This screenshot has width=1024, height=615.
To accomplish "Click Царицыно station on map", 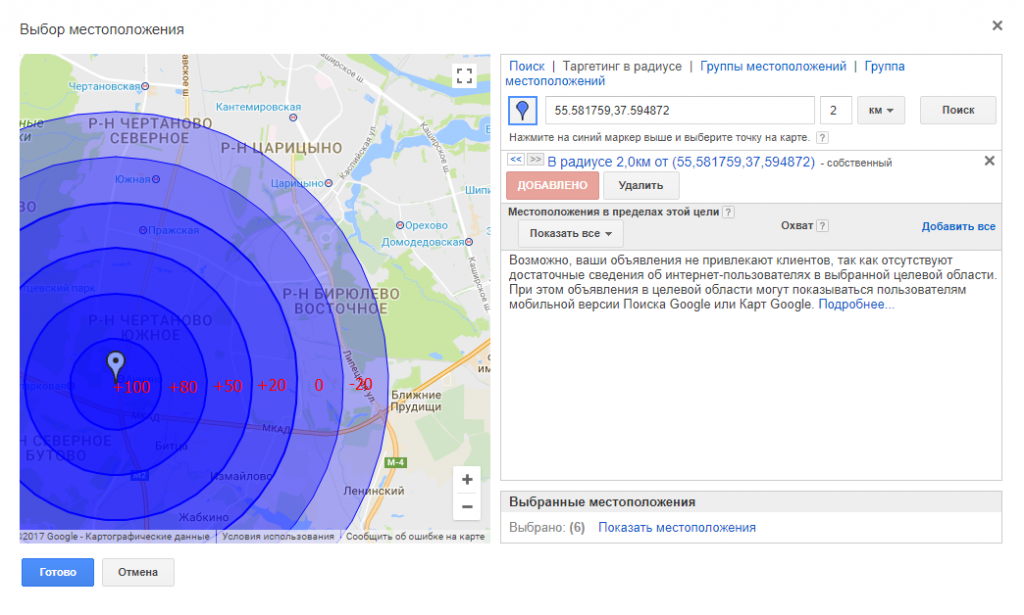I will (302, 183).
